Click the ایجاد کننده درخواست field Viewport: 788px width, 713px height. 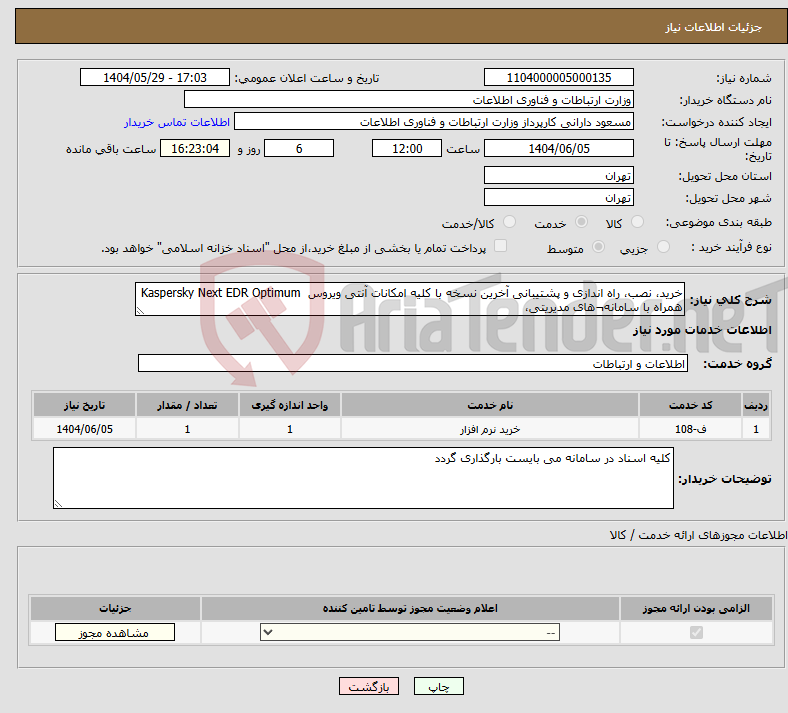[434, 122]
